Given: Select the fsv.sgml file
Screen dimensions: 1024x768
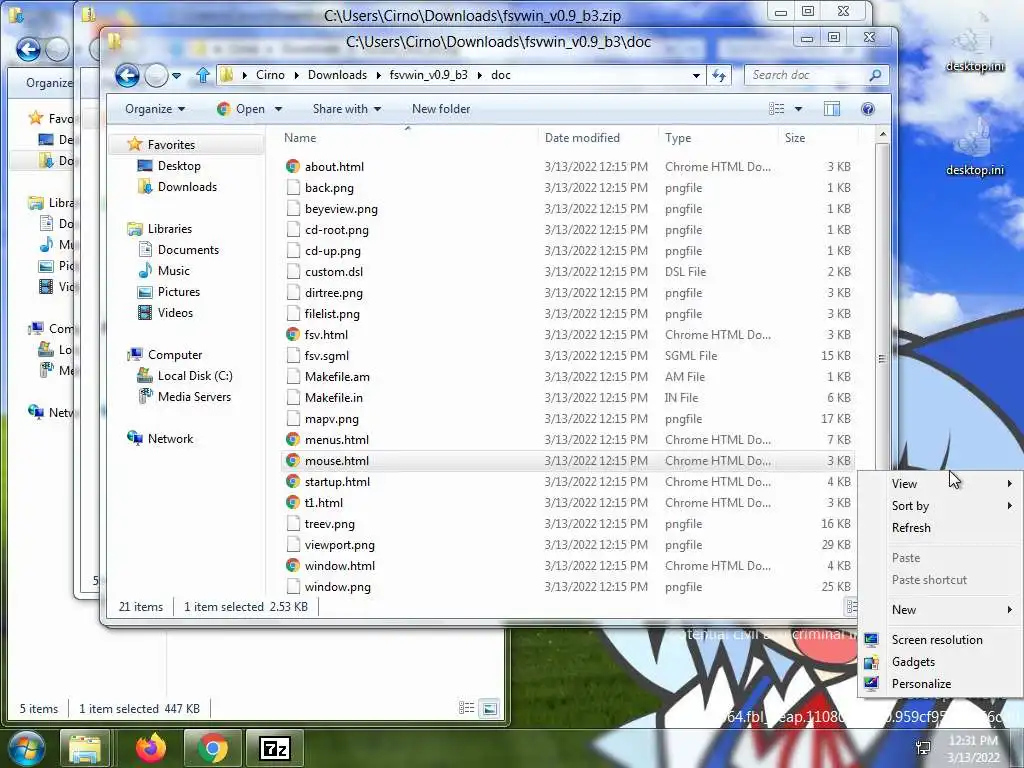Looking at the screenshot, I should (x=568, y=355).
